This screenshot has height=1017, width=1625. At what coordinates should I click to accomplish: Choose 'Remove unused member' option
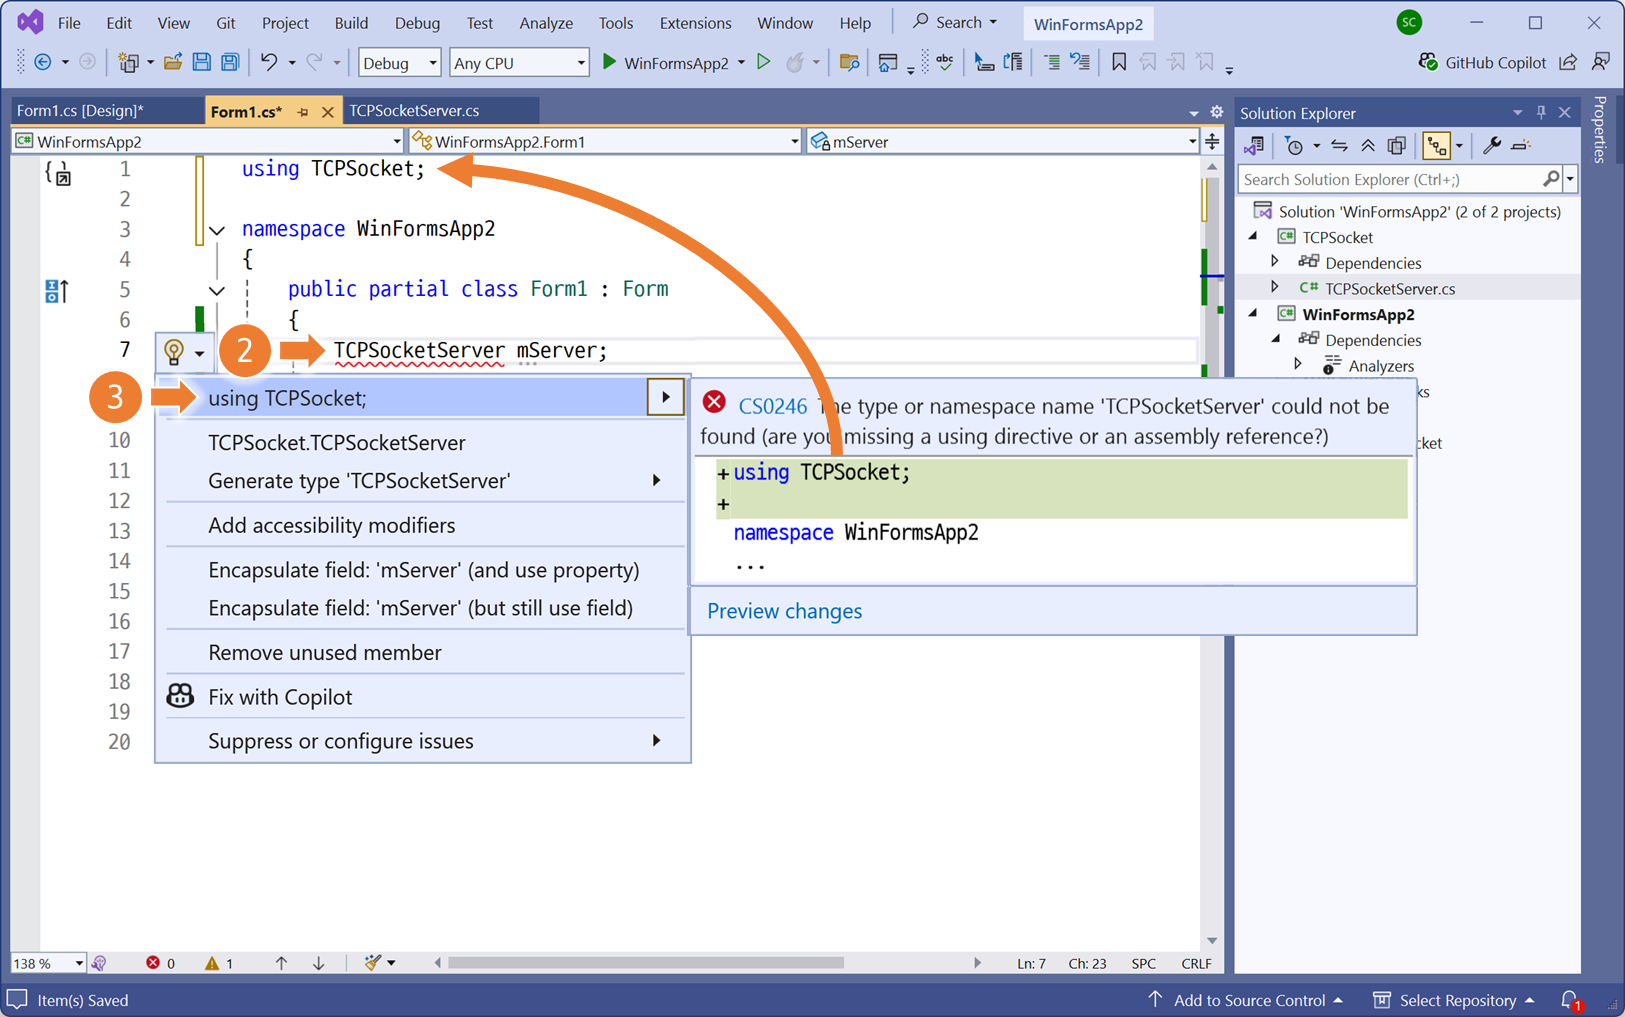325,652
